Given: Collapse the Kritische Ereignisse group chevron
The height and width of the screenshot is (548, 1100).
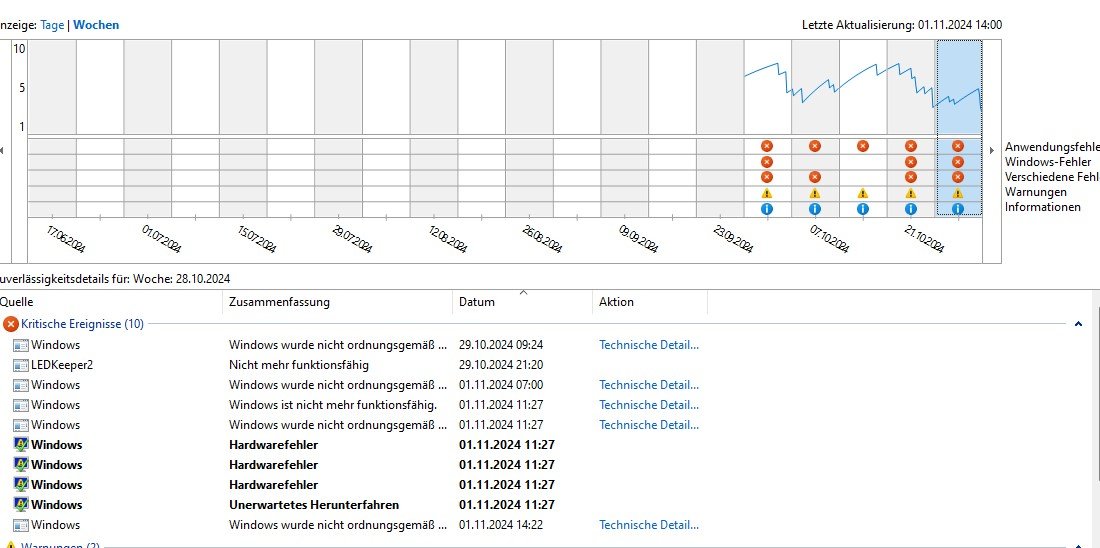Looking at the screenshot, I should [x=1078, y=324].
